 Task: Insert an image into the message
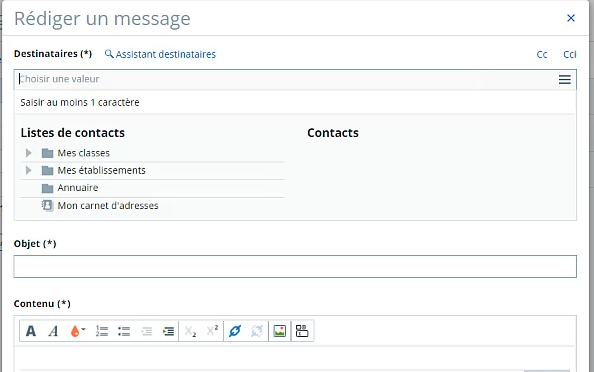[x=280, y=331]
